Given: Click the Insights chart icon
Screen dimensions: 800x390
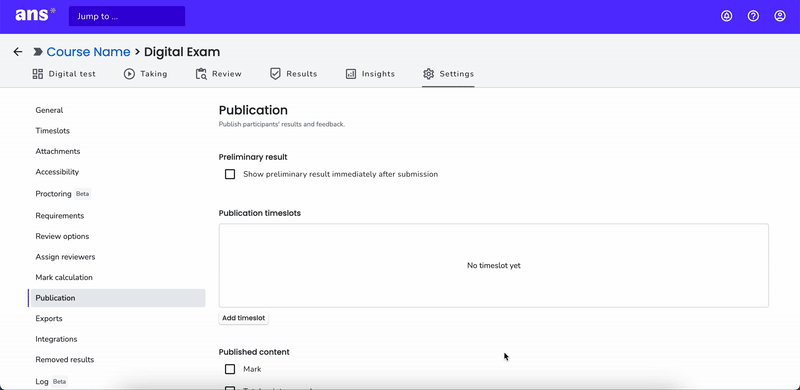Looking at the screenshot, I should point(351,74).
